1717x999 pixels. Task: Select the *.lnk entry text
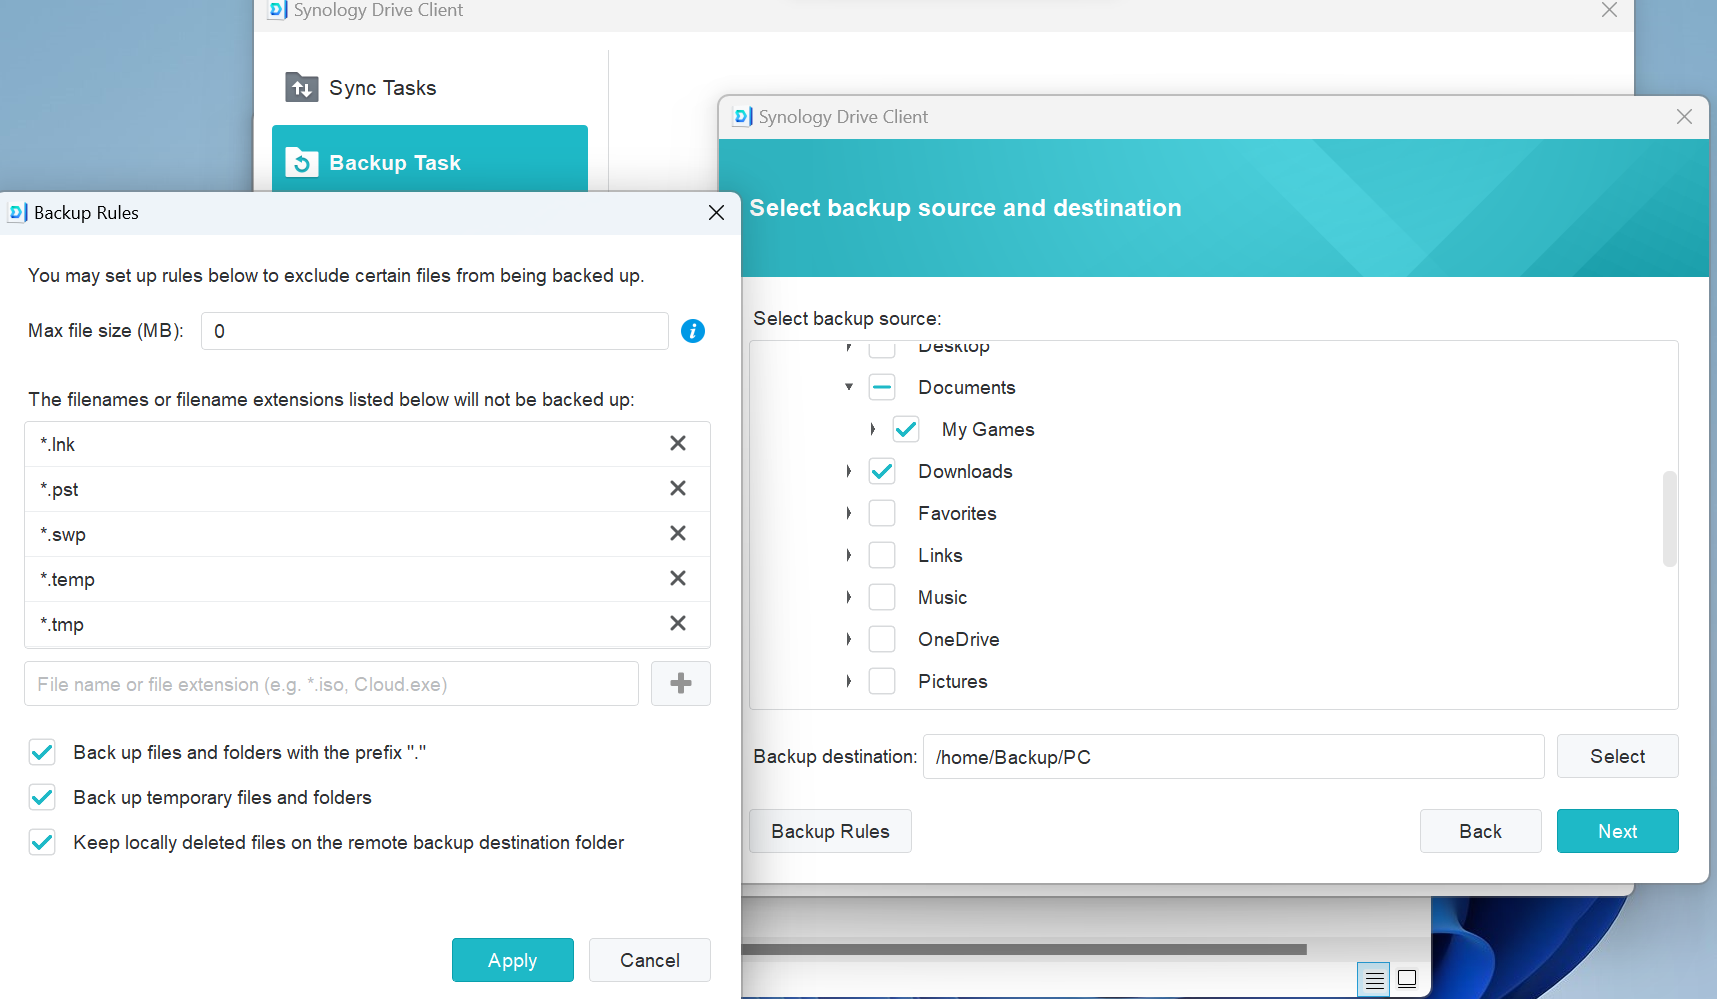click(x=57, y=444)
